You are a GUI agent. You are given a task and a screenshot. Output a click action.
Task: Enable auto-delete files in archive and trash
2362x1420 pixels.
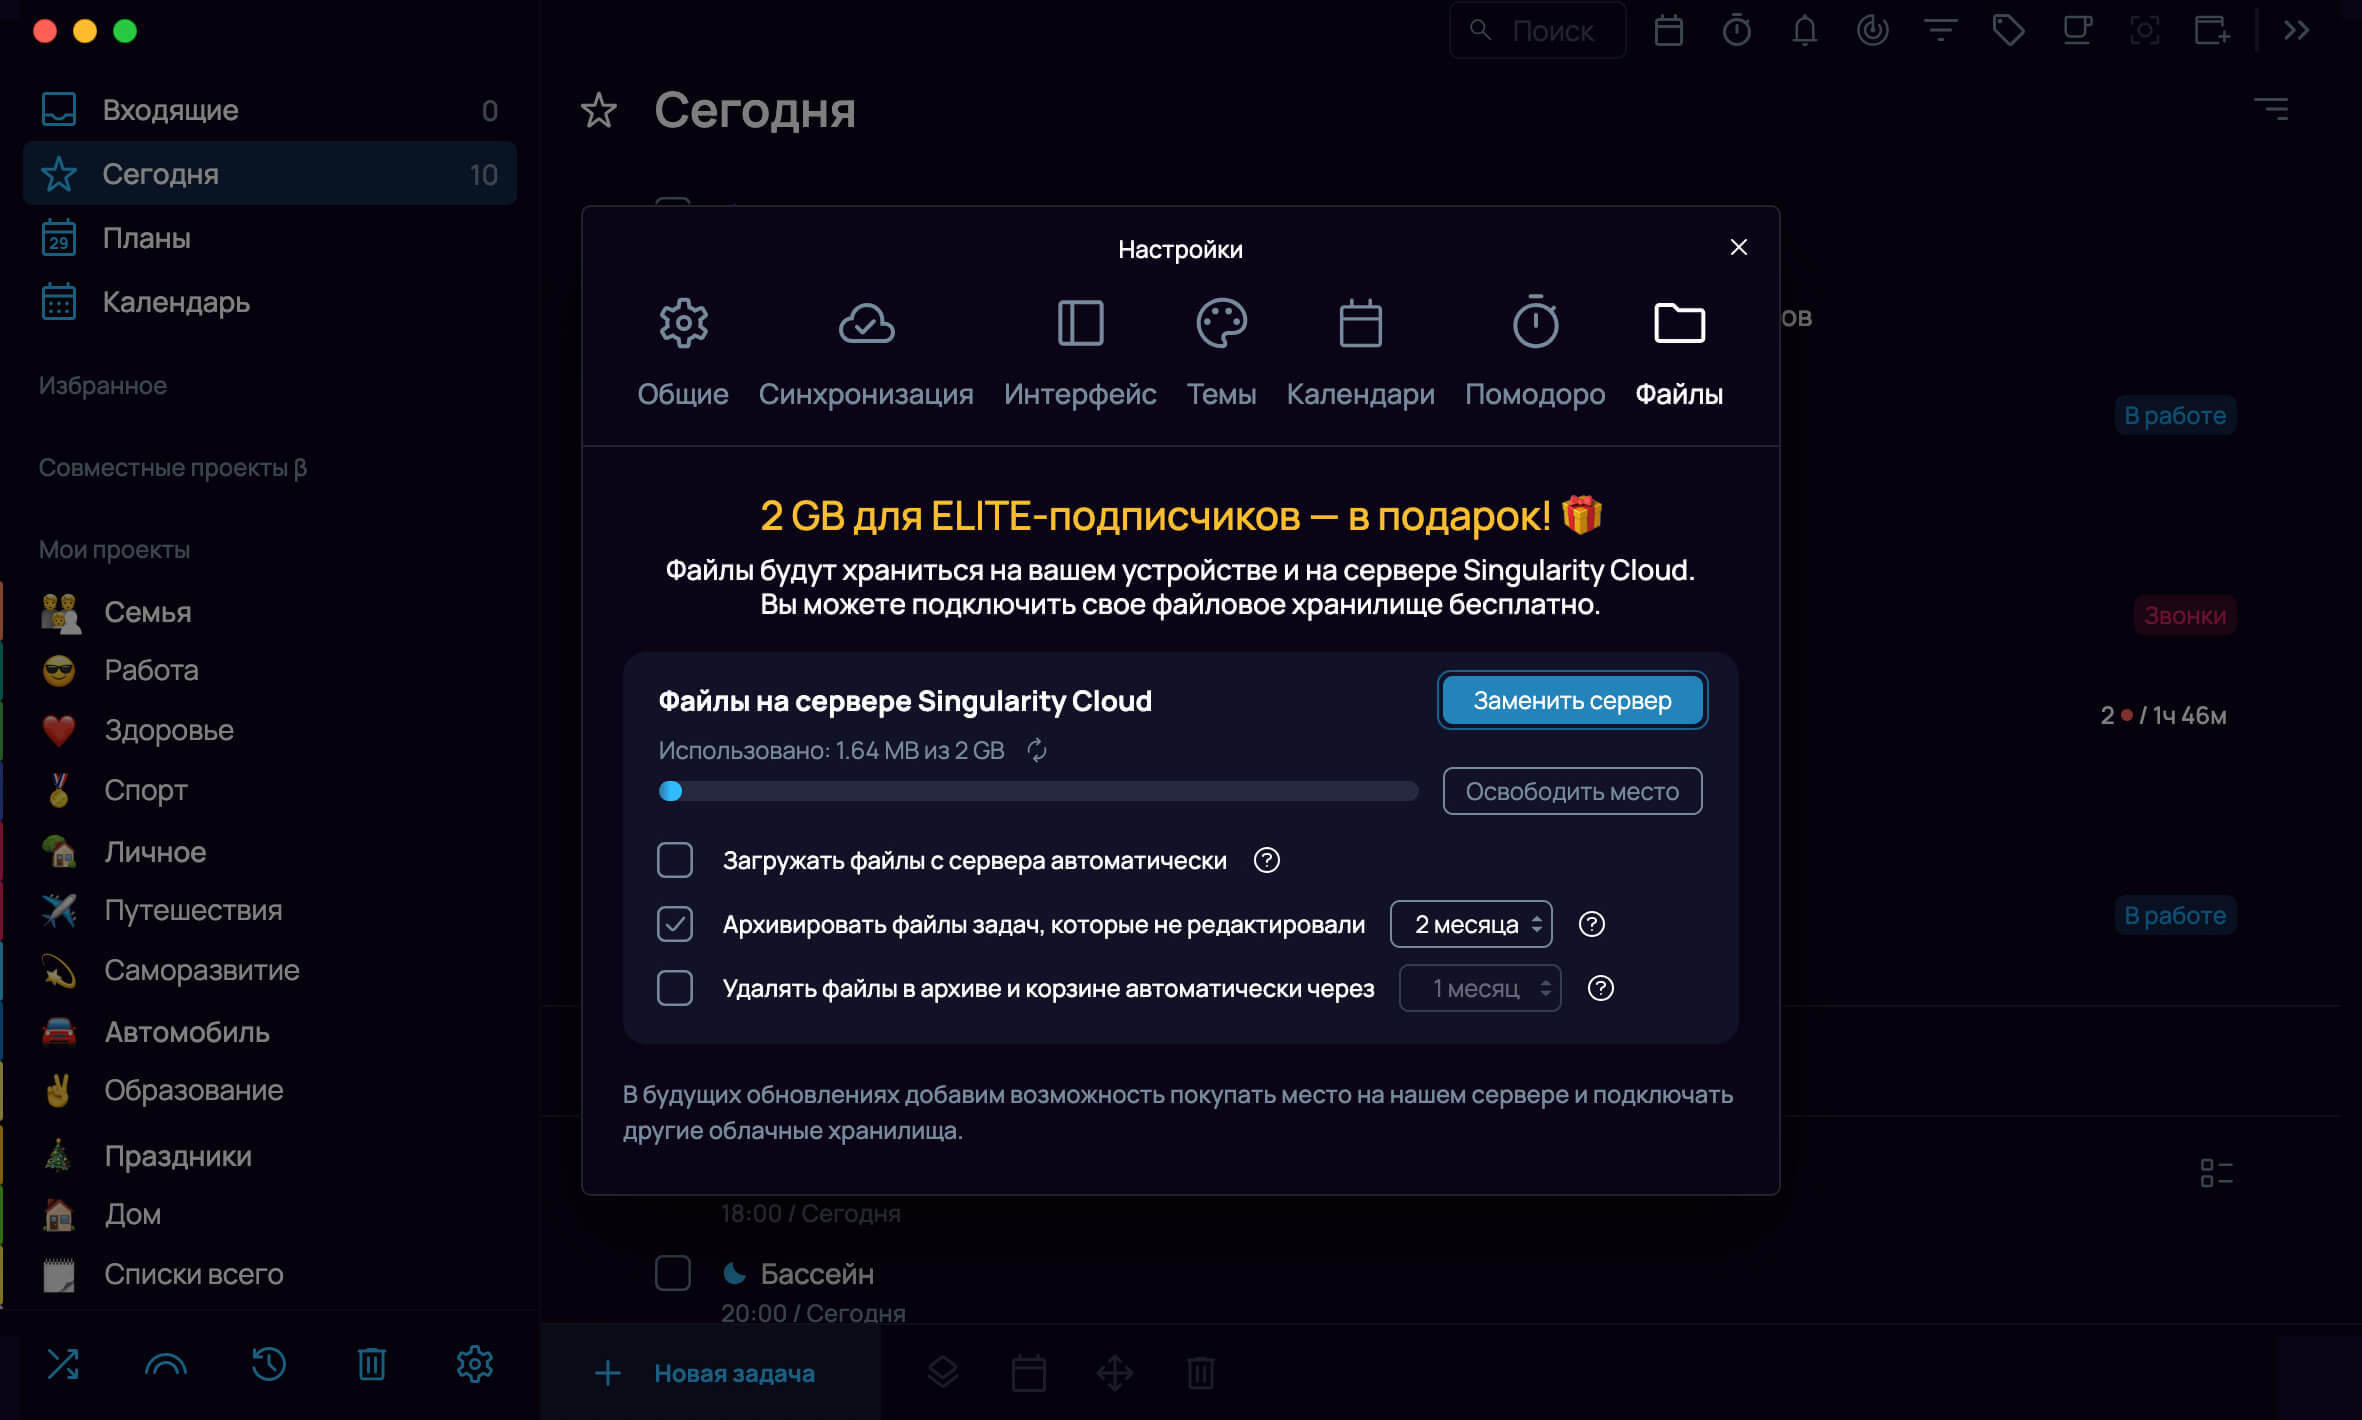(x=675, y=988)
